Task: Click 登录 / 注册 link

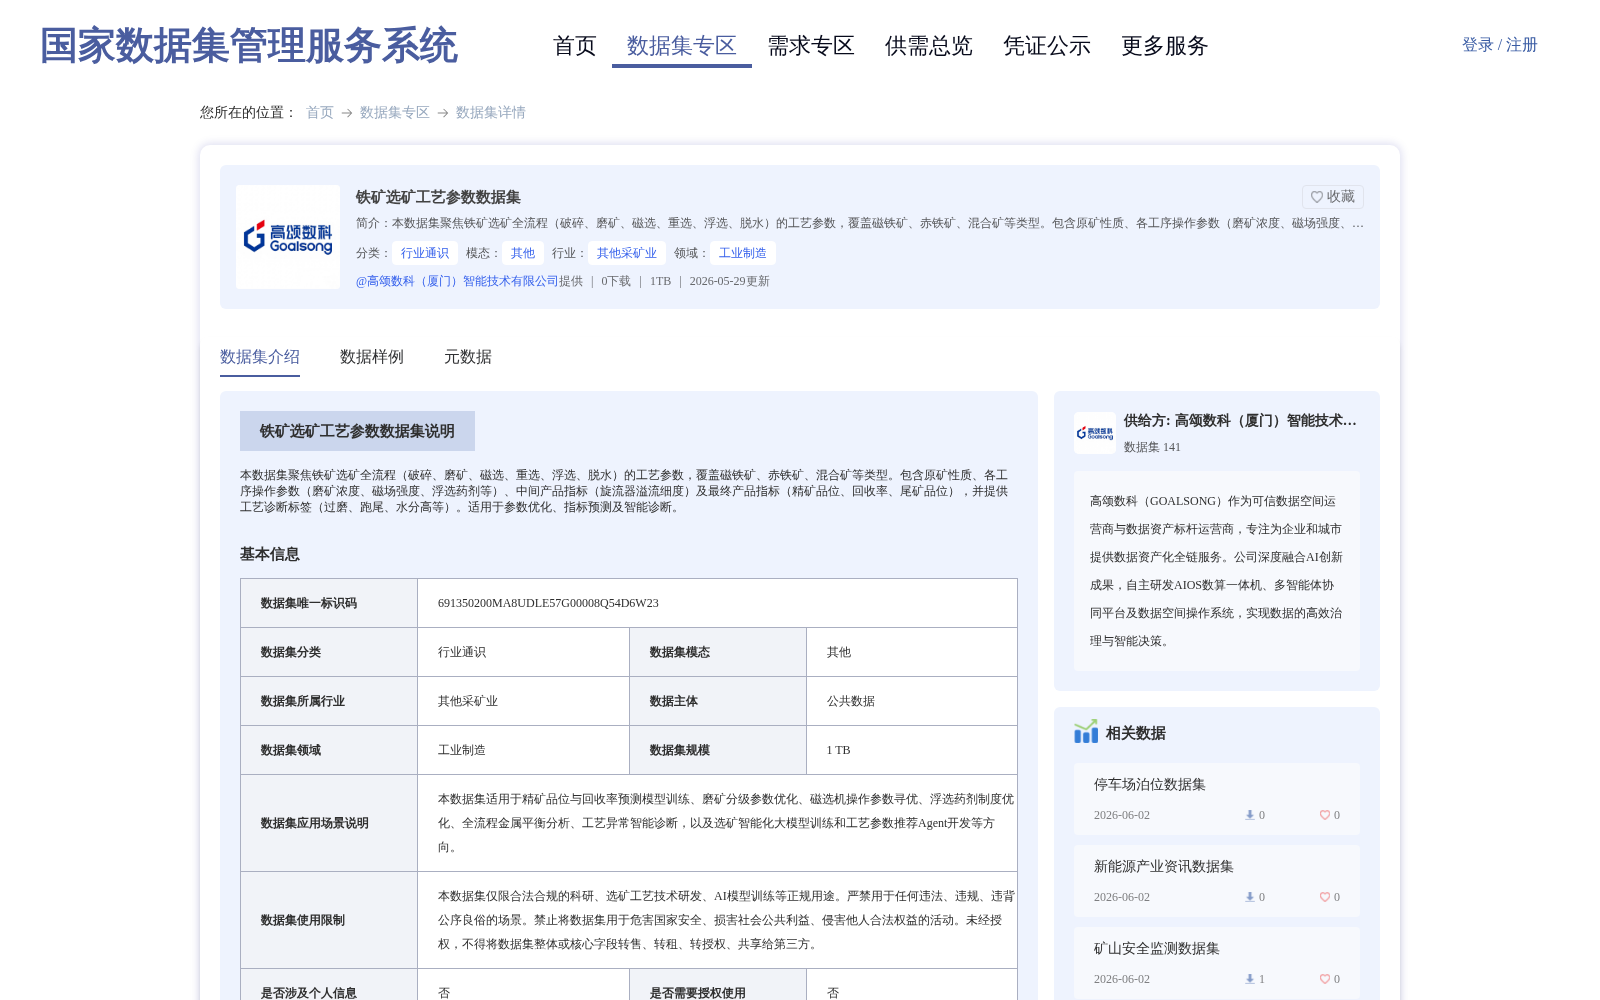Action: click(1500, 45)
